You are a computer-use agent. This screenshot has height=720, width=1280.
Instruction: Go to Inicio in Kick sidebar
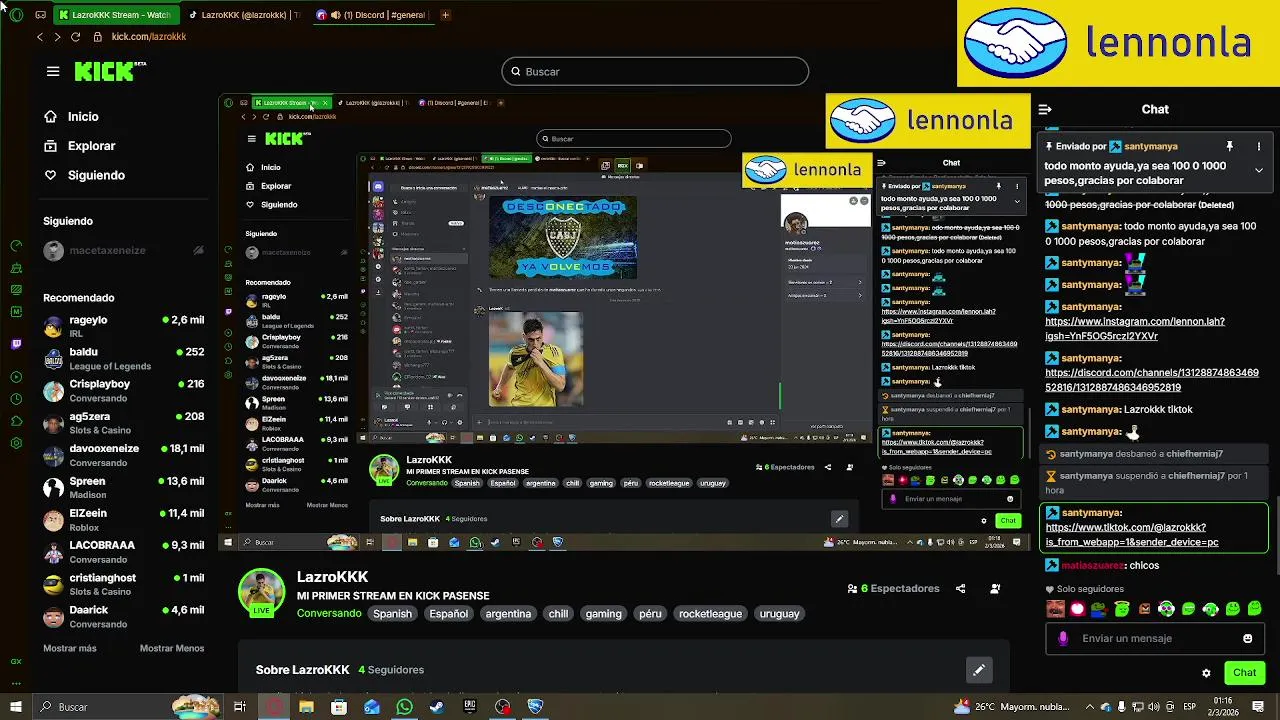[72, 117]
